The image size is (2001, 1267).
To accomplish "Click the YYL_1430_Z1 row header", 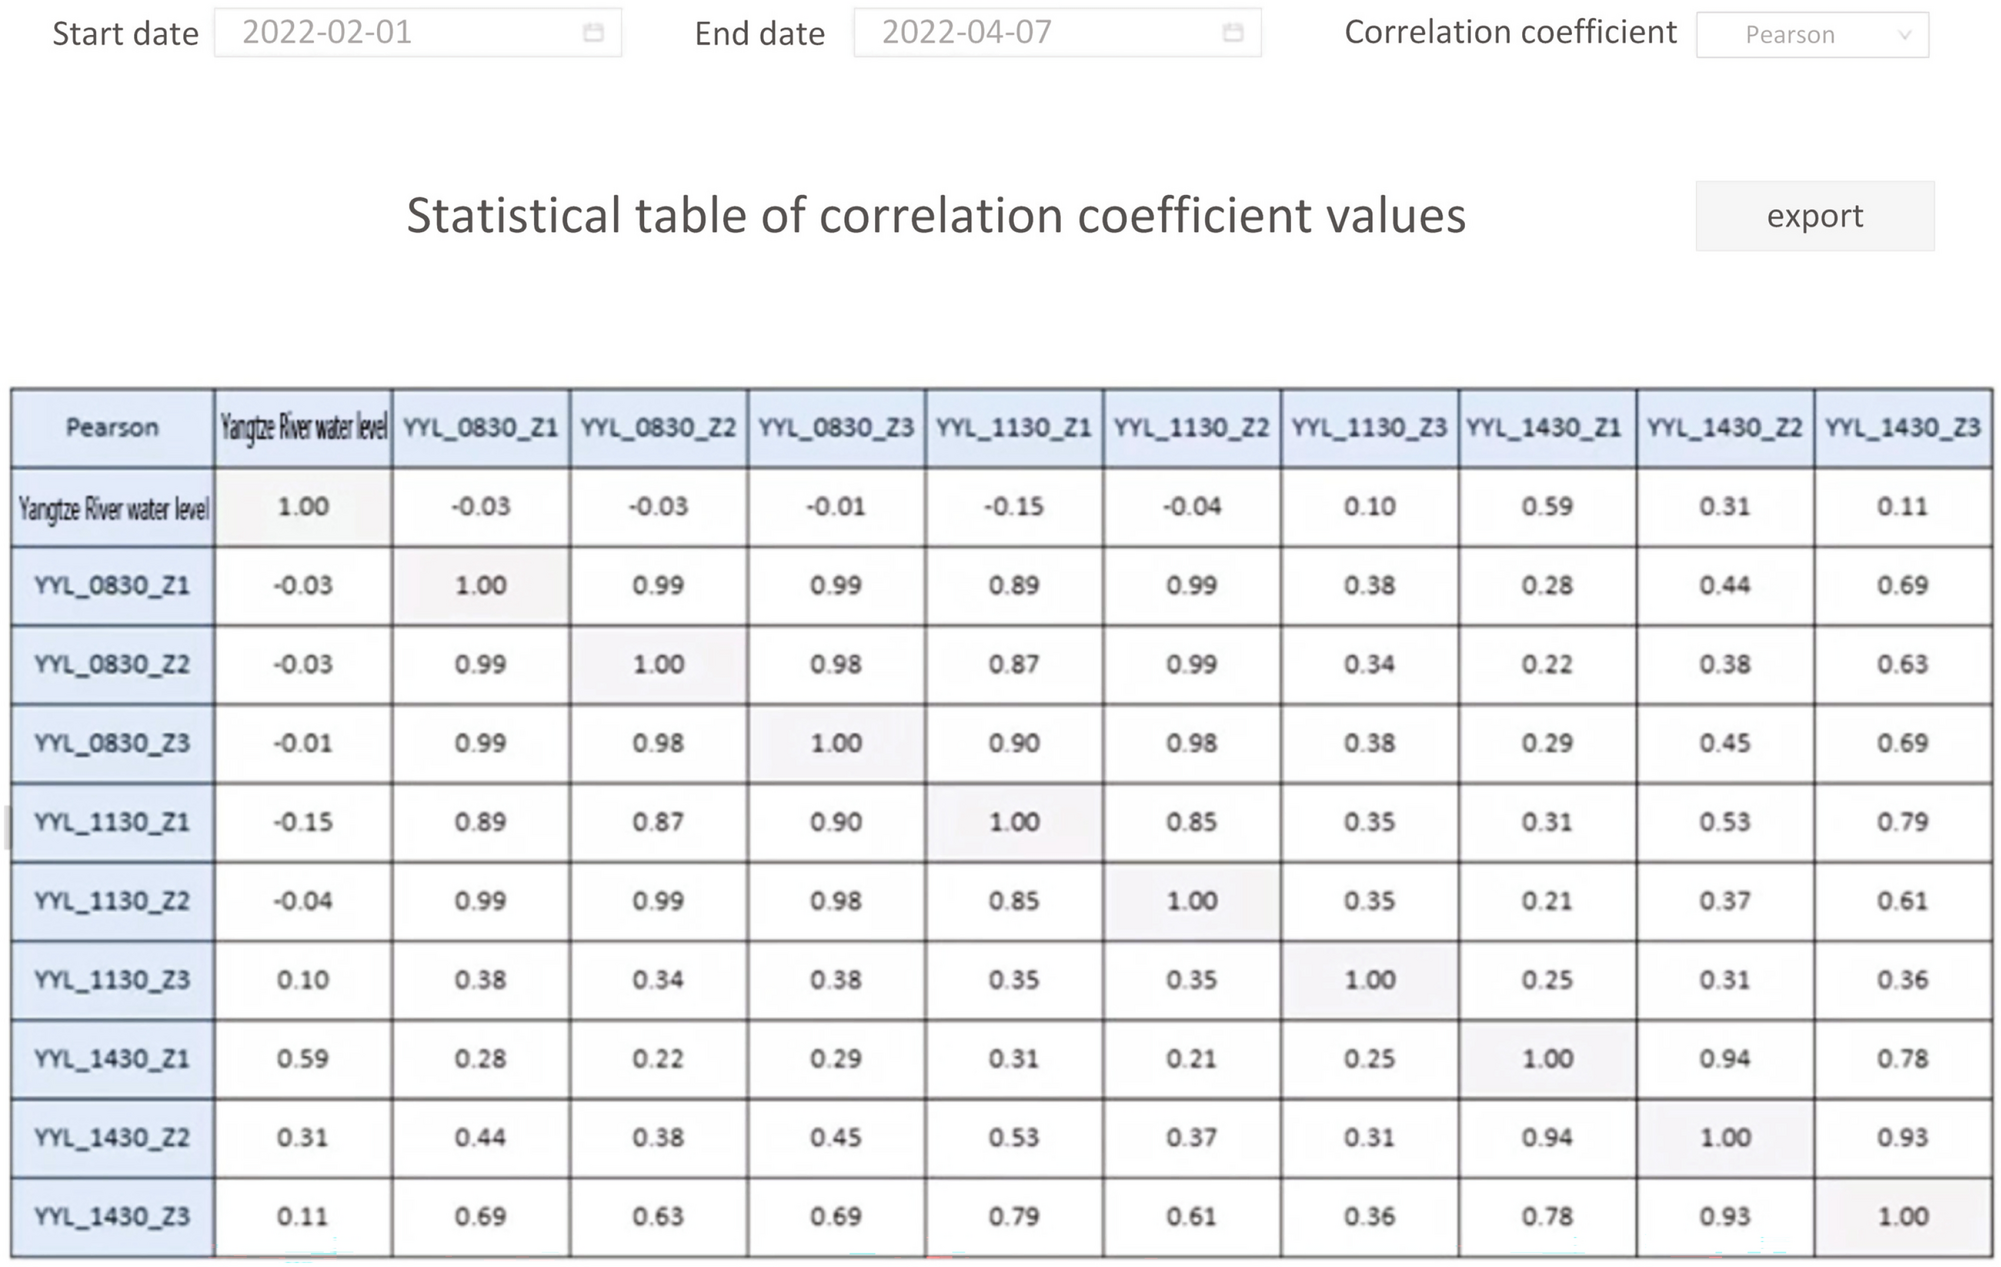I will click(112, 1059).
